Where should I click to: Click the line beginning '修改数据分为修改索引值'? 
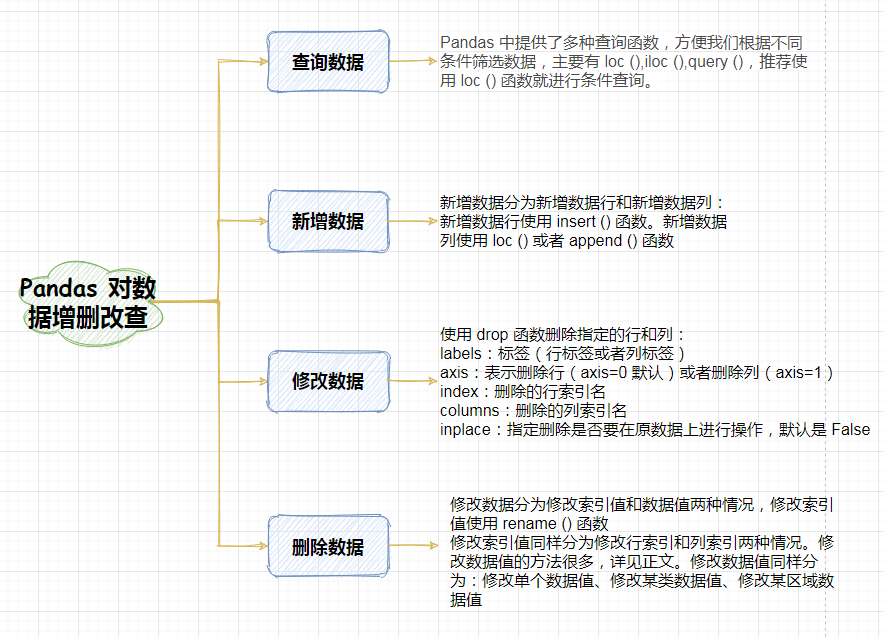[642, 505]
